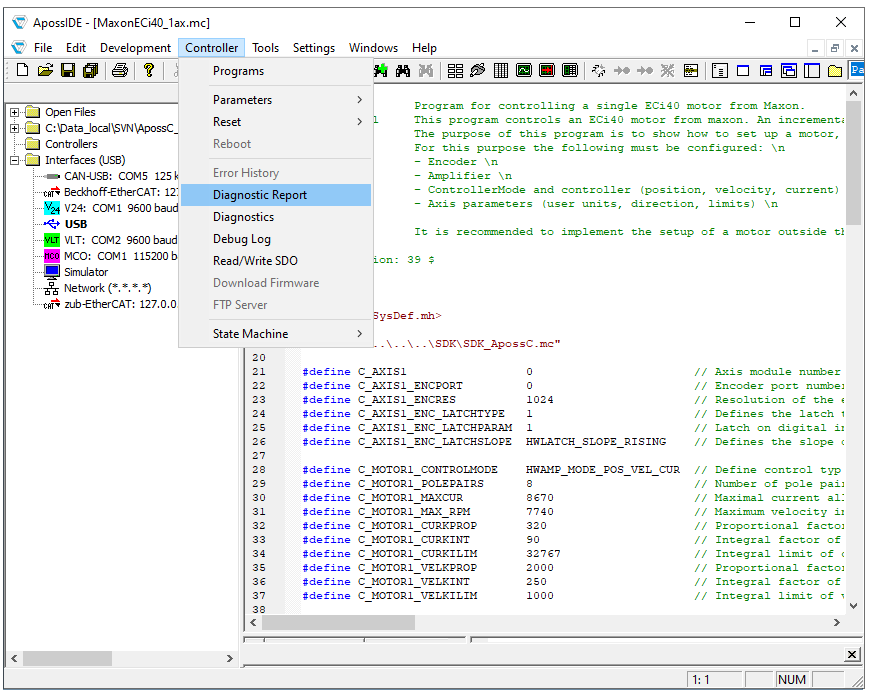Click the editor vertical scroll down arrow
The width and height of the screenshot is (871, 695).
pos(854,606)
